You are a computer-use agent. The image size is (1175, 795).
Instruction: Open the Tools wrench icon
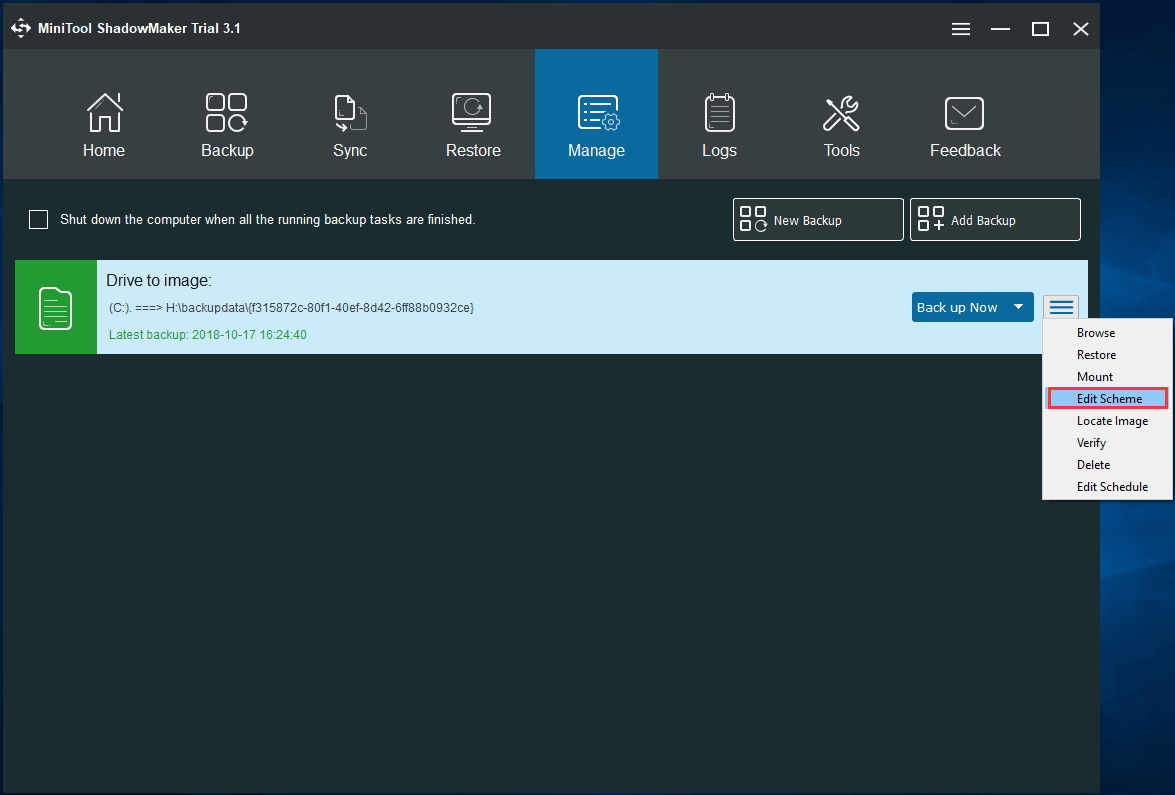(841, 112)
